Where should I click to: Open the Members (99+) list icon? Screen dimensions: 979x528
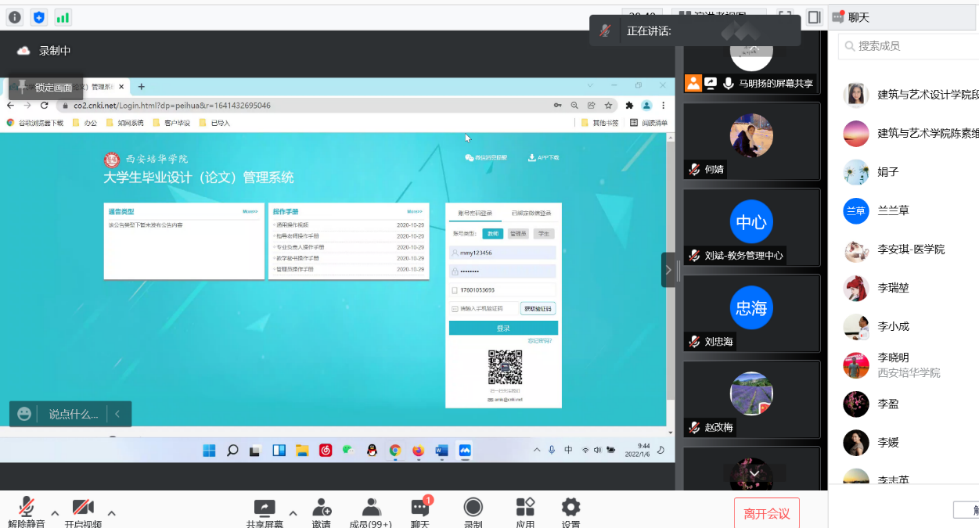(x=372, y=506)
